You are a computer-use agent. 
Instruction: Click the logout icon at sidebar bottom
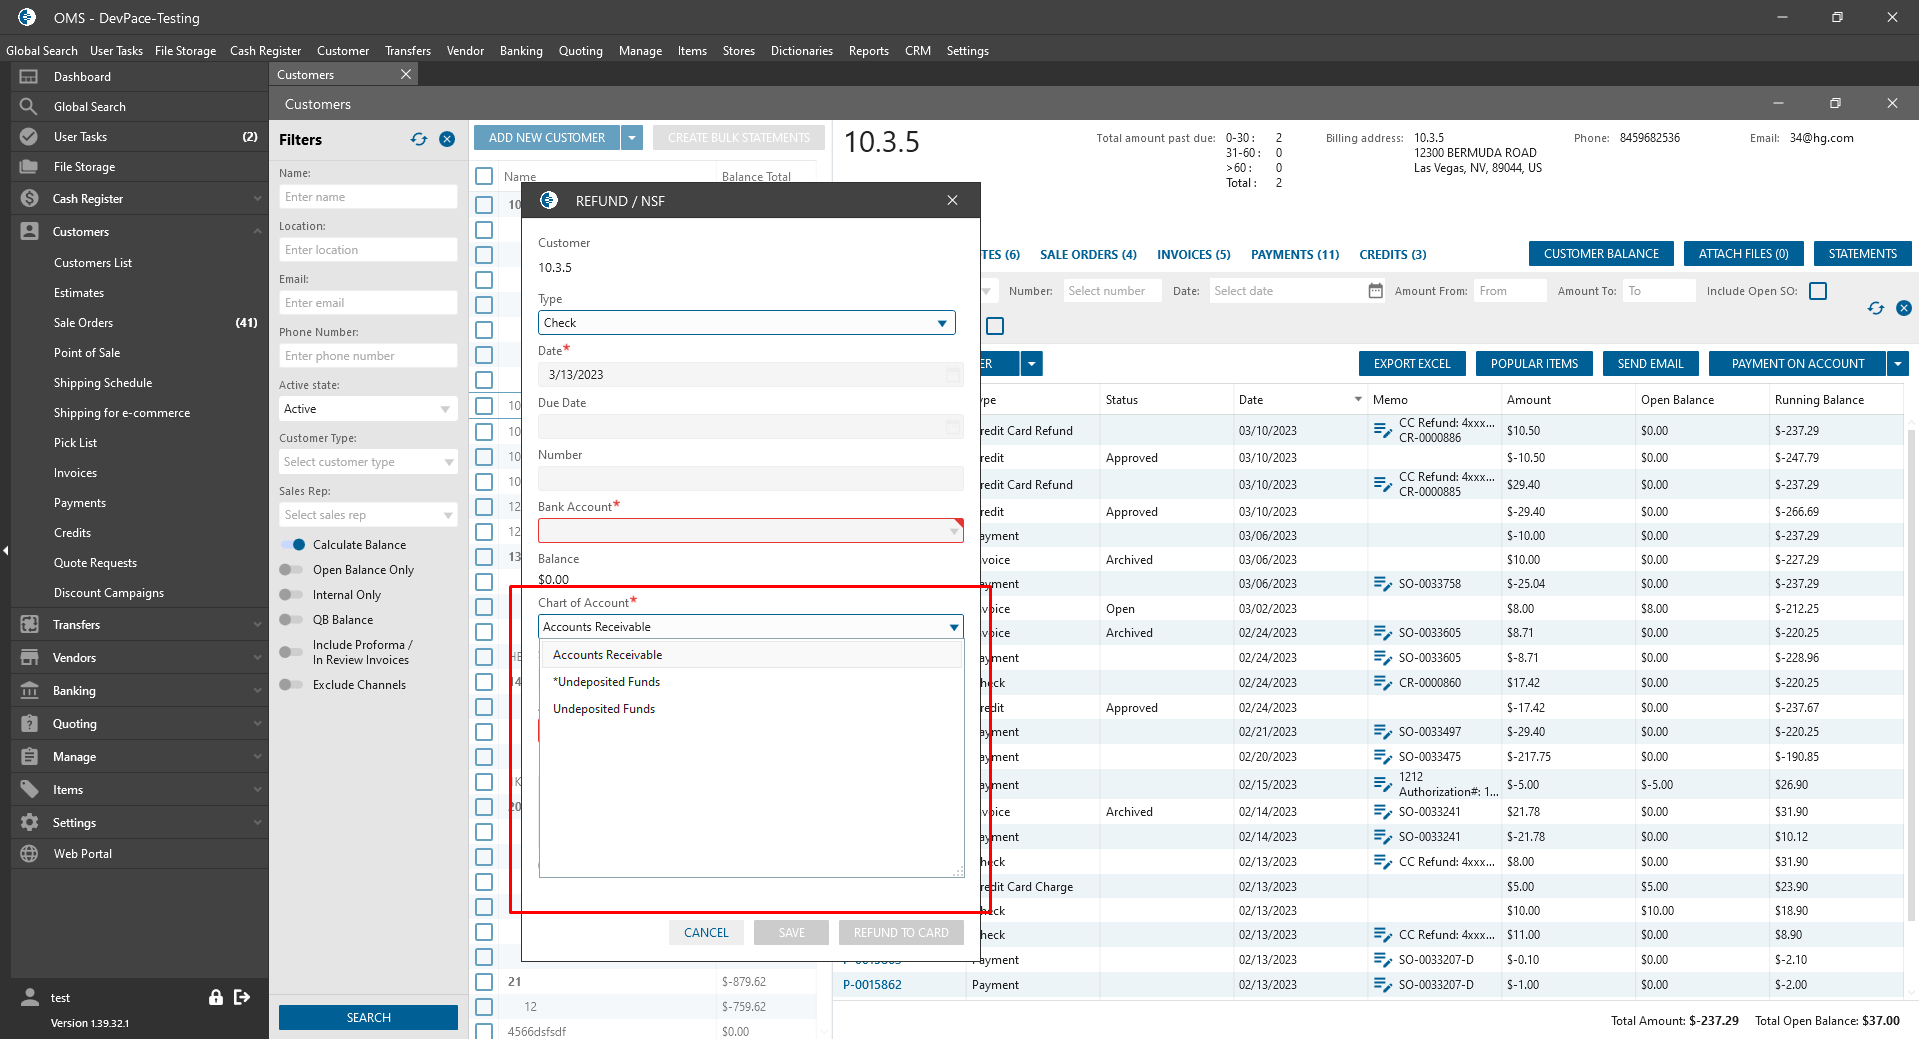(x=242, y=997)
